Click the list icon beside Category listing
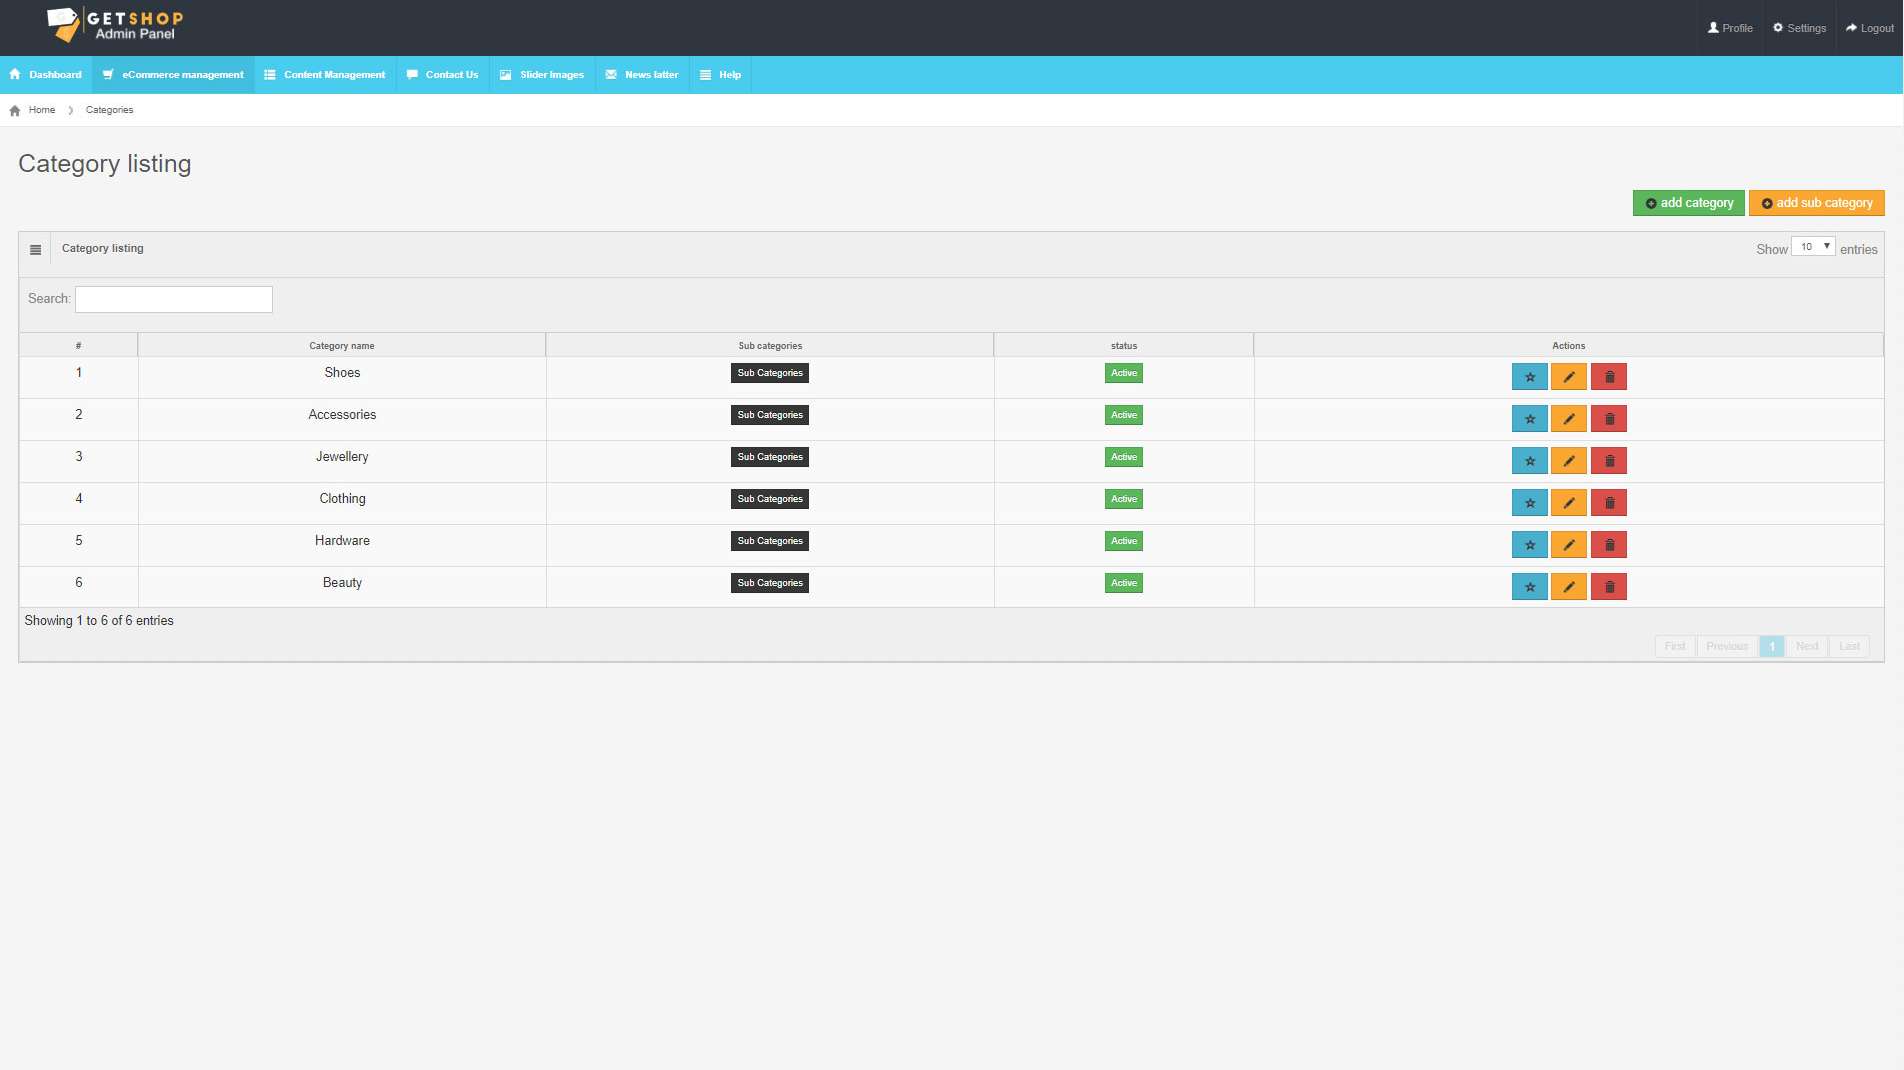 click(x=35, y=250)
